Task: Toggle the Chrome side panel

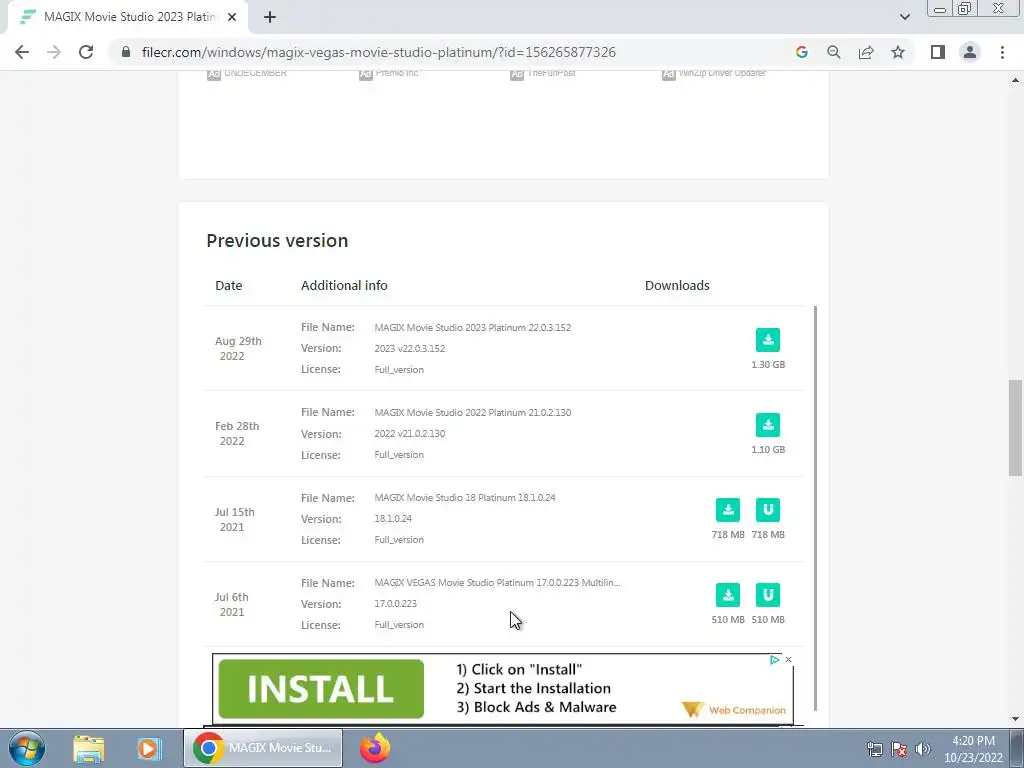Action: pos(938,52)
